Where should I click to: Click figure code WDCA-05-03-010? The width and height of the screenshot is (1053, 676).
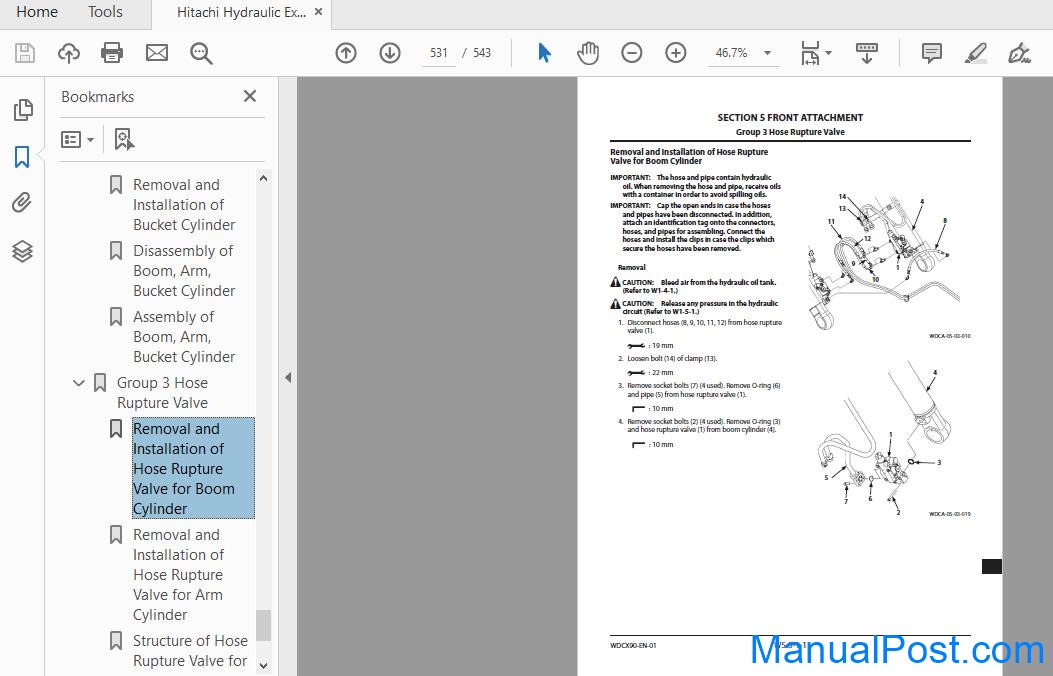(x=950, y=336)
